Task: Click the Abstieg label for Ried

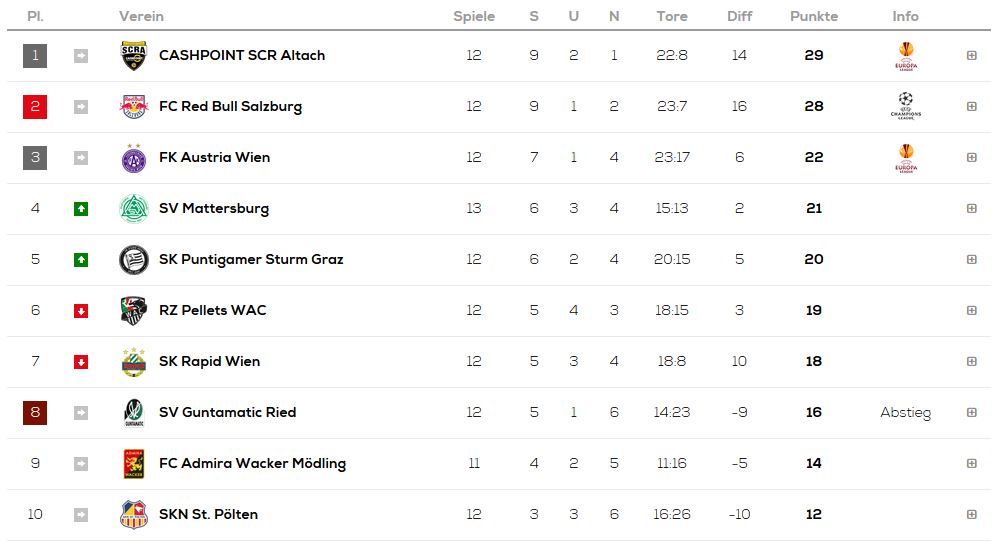Action: coord(906,413)
